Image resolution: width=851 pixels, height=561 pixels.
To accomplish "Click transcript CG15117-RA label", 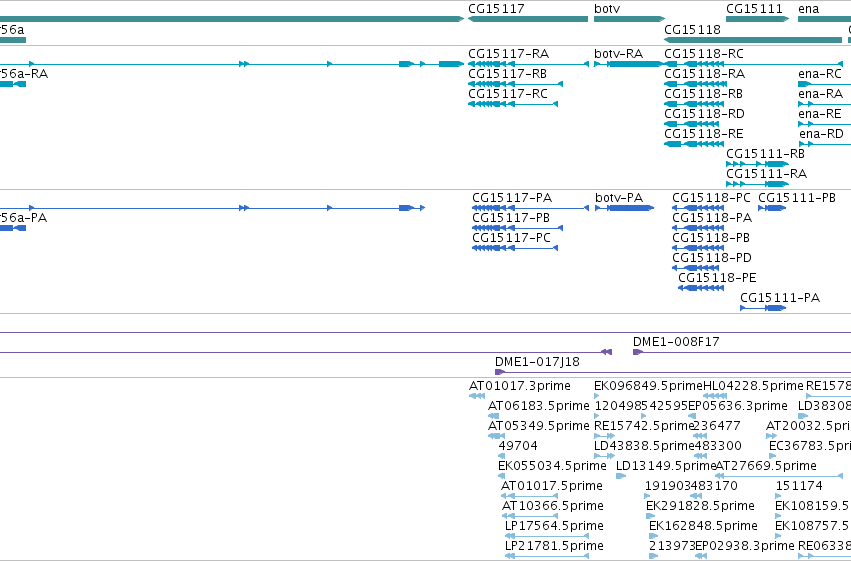I will click(509, 54).
